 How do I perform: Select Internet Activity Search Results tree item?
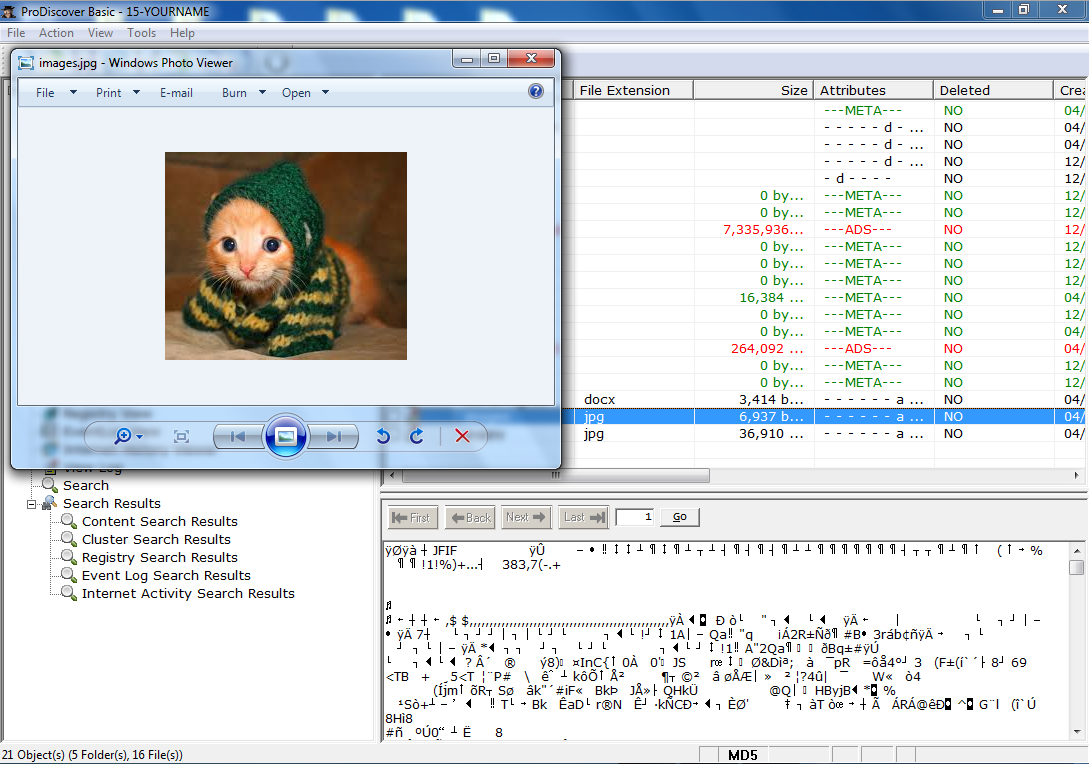pyautogui.click(x=188, y=593)
